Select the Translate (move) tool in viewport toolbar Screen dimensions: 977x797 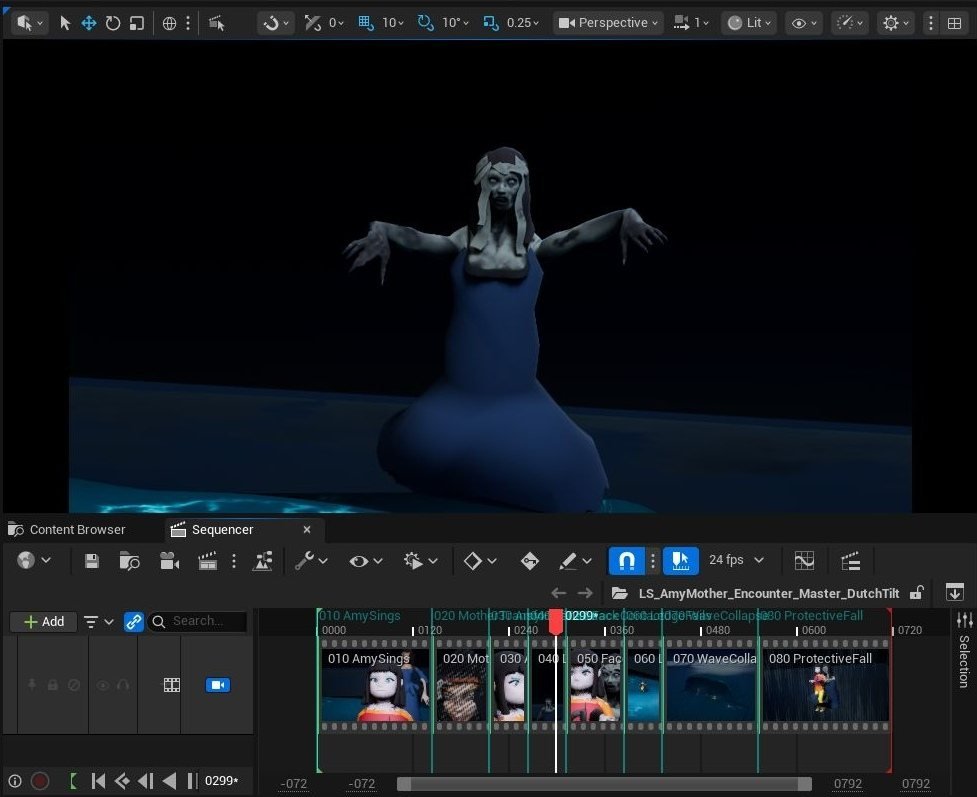point(88,23)
